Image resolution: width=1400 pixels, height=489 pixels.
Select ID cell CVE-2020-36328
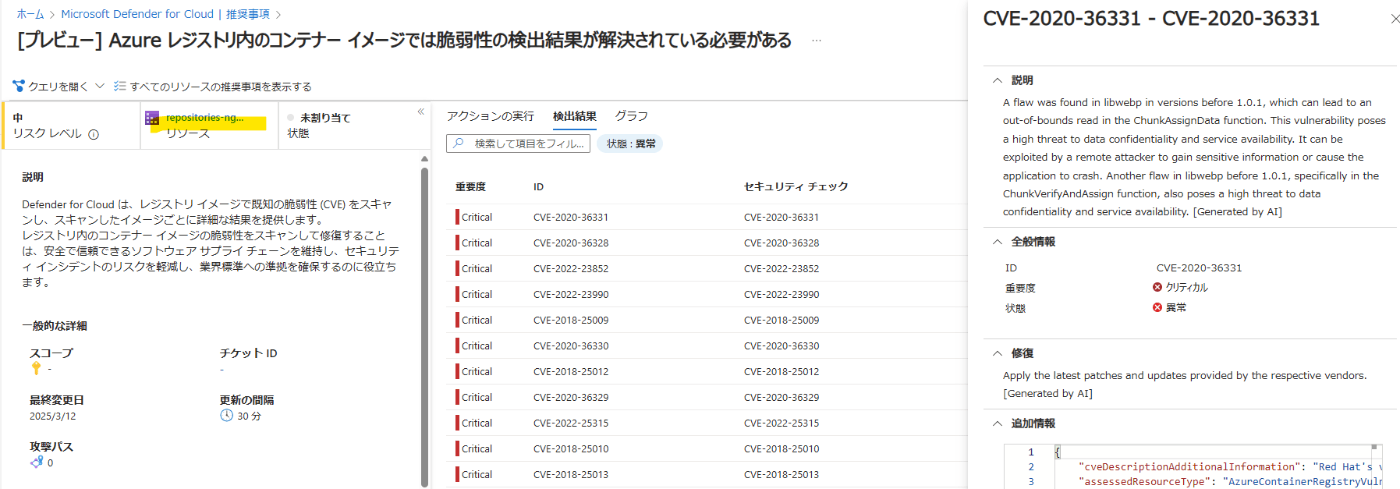(x=571, y=243)
